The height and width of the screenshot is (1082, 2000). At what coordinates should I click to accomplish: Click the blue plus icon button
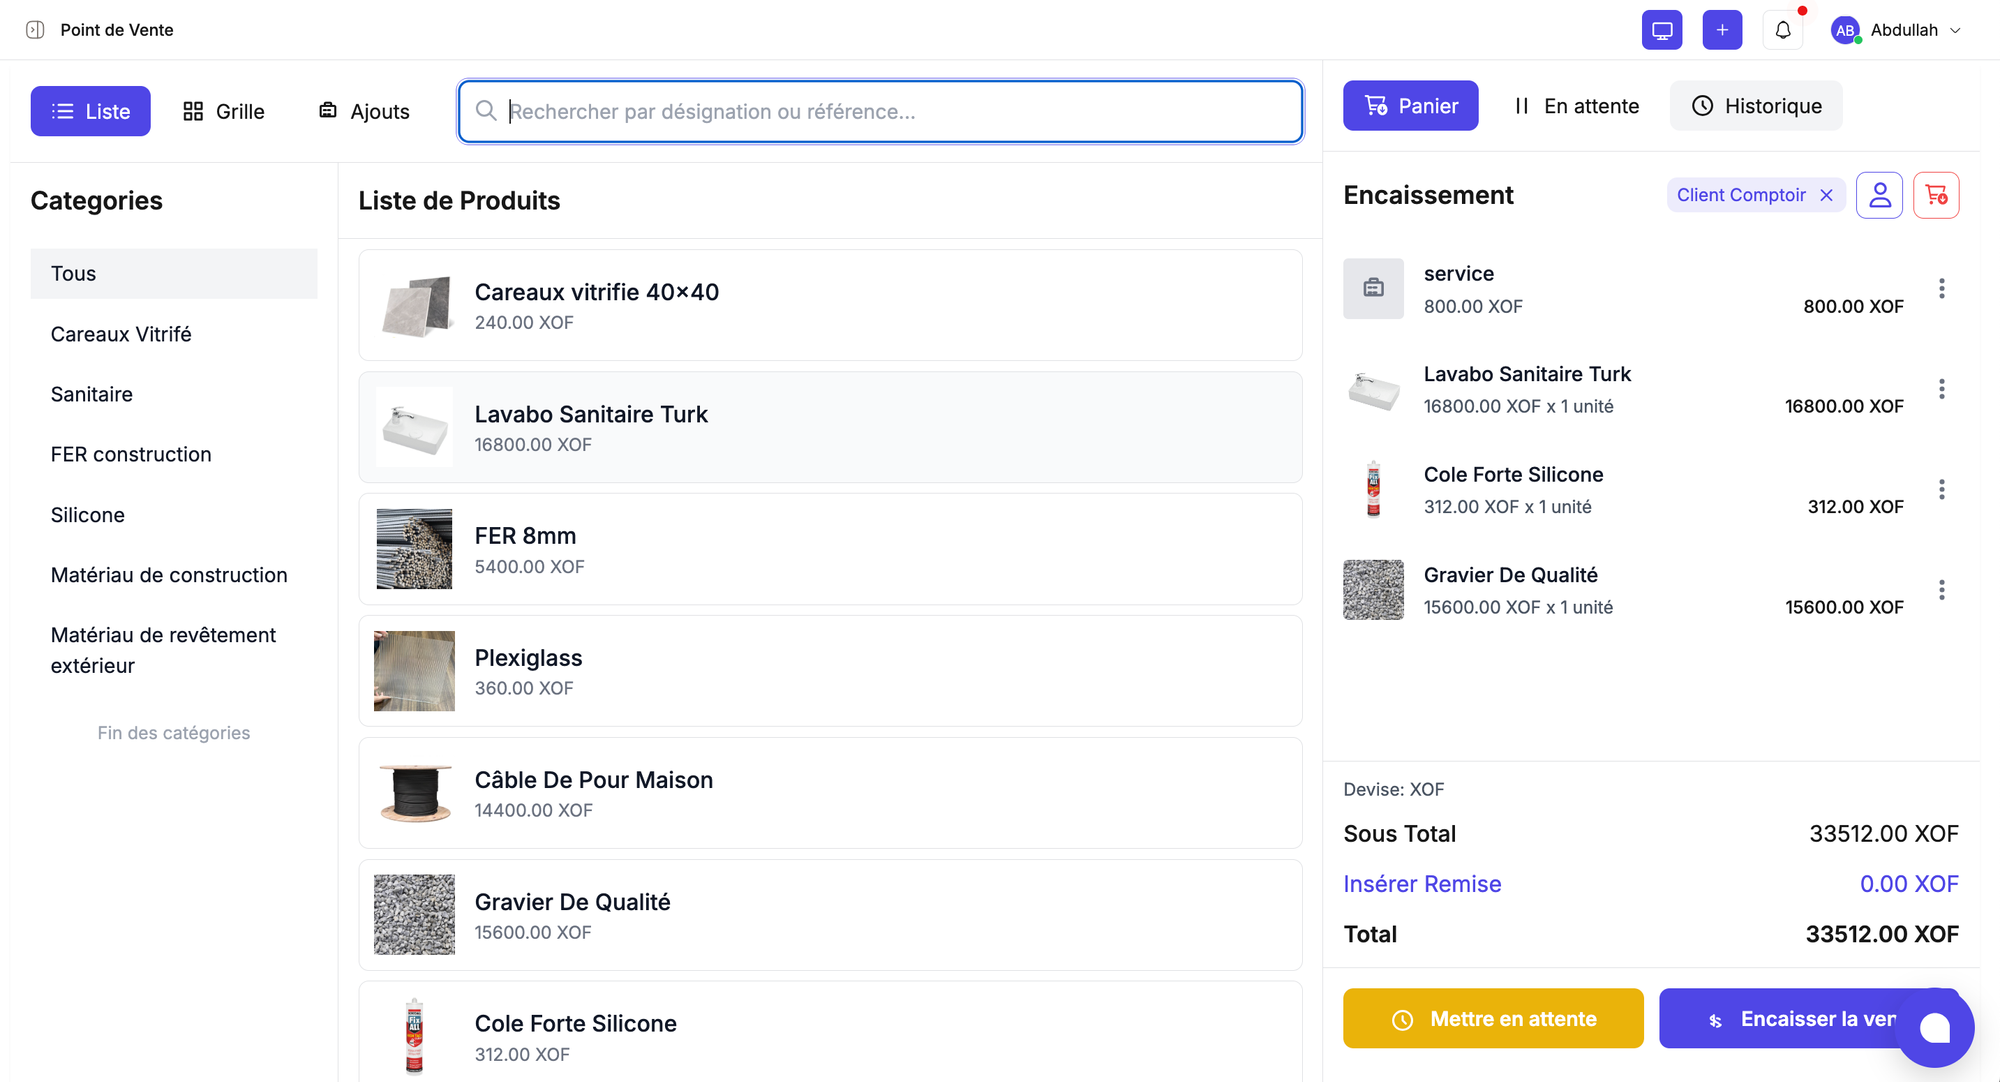[1722, 30]
